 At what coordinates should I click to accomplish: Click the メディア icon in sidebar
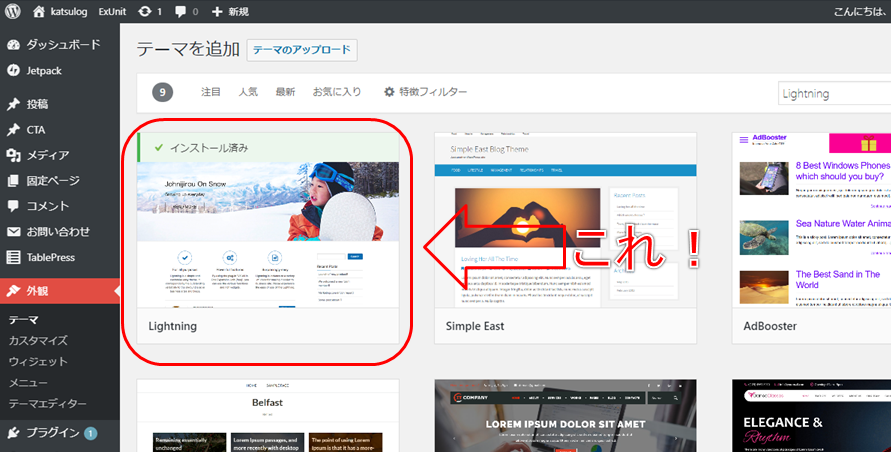13,155
